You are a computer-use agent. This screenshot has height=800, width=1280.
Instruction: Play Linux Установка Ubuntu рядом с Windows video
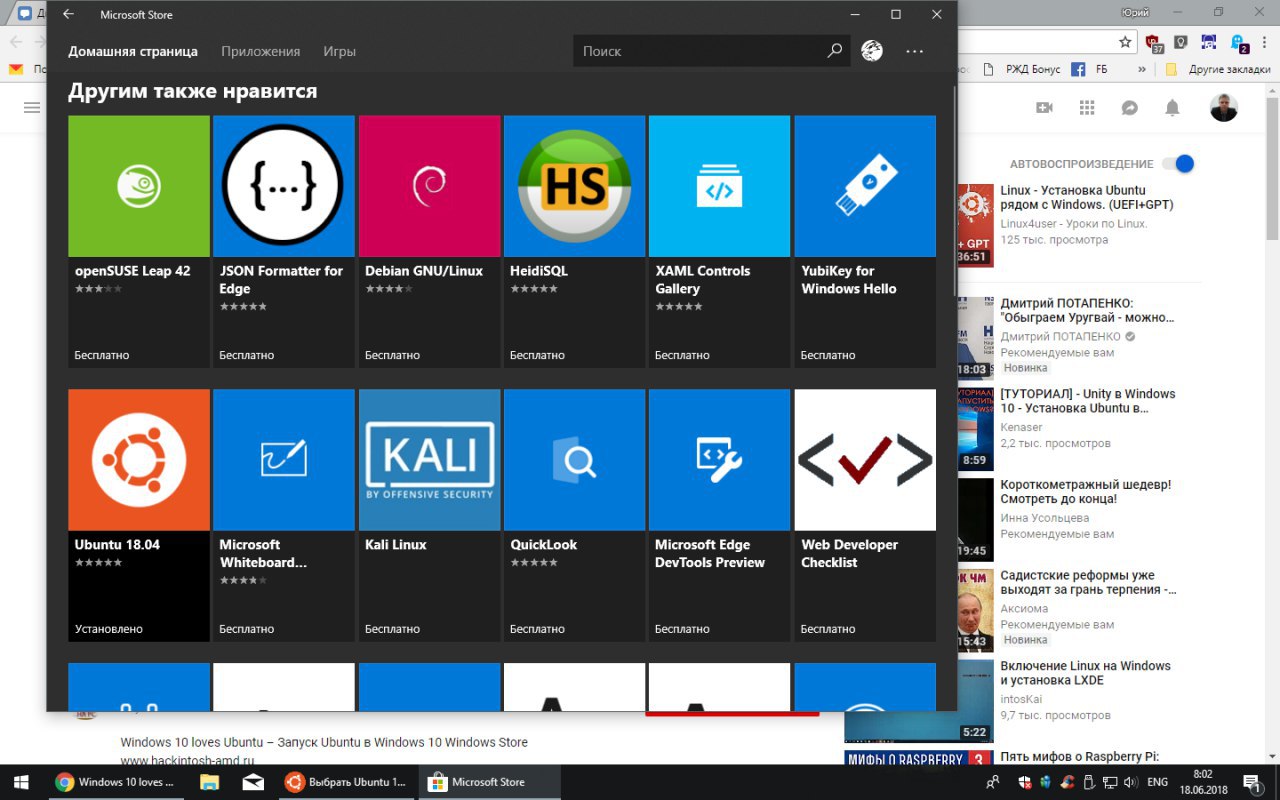click(1087, 198)
